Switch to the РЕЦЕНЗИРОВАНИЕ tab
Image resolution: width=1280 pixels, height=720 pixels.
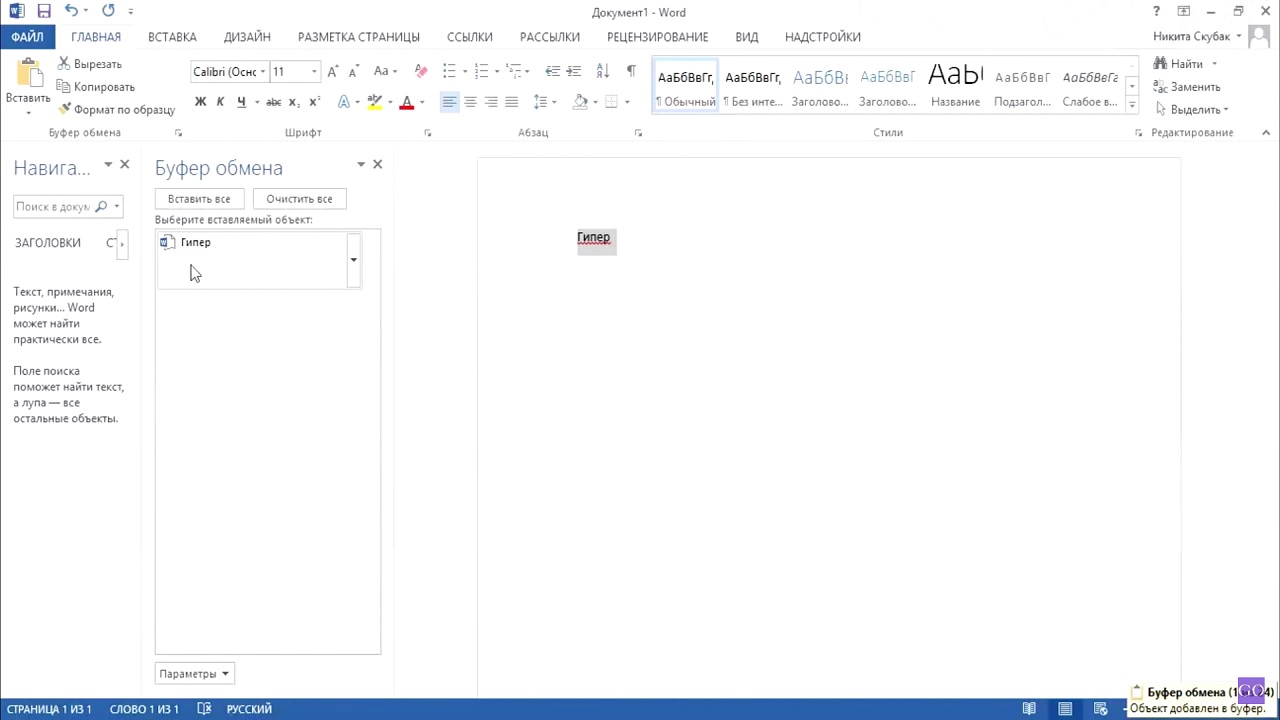657,37
